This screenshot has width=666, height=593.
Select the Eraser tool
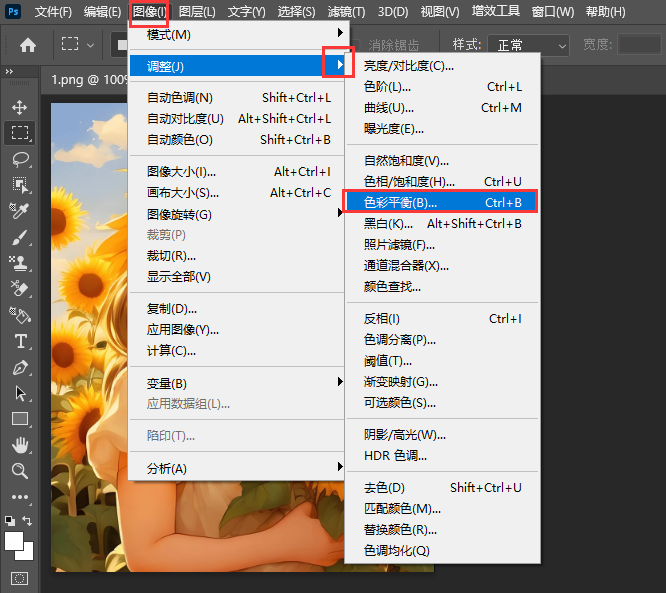point(20,289)
